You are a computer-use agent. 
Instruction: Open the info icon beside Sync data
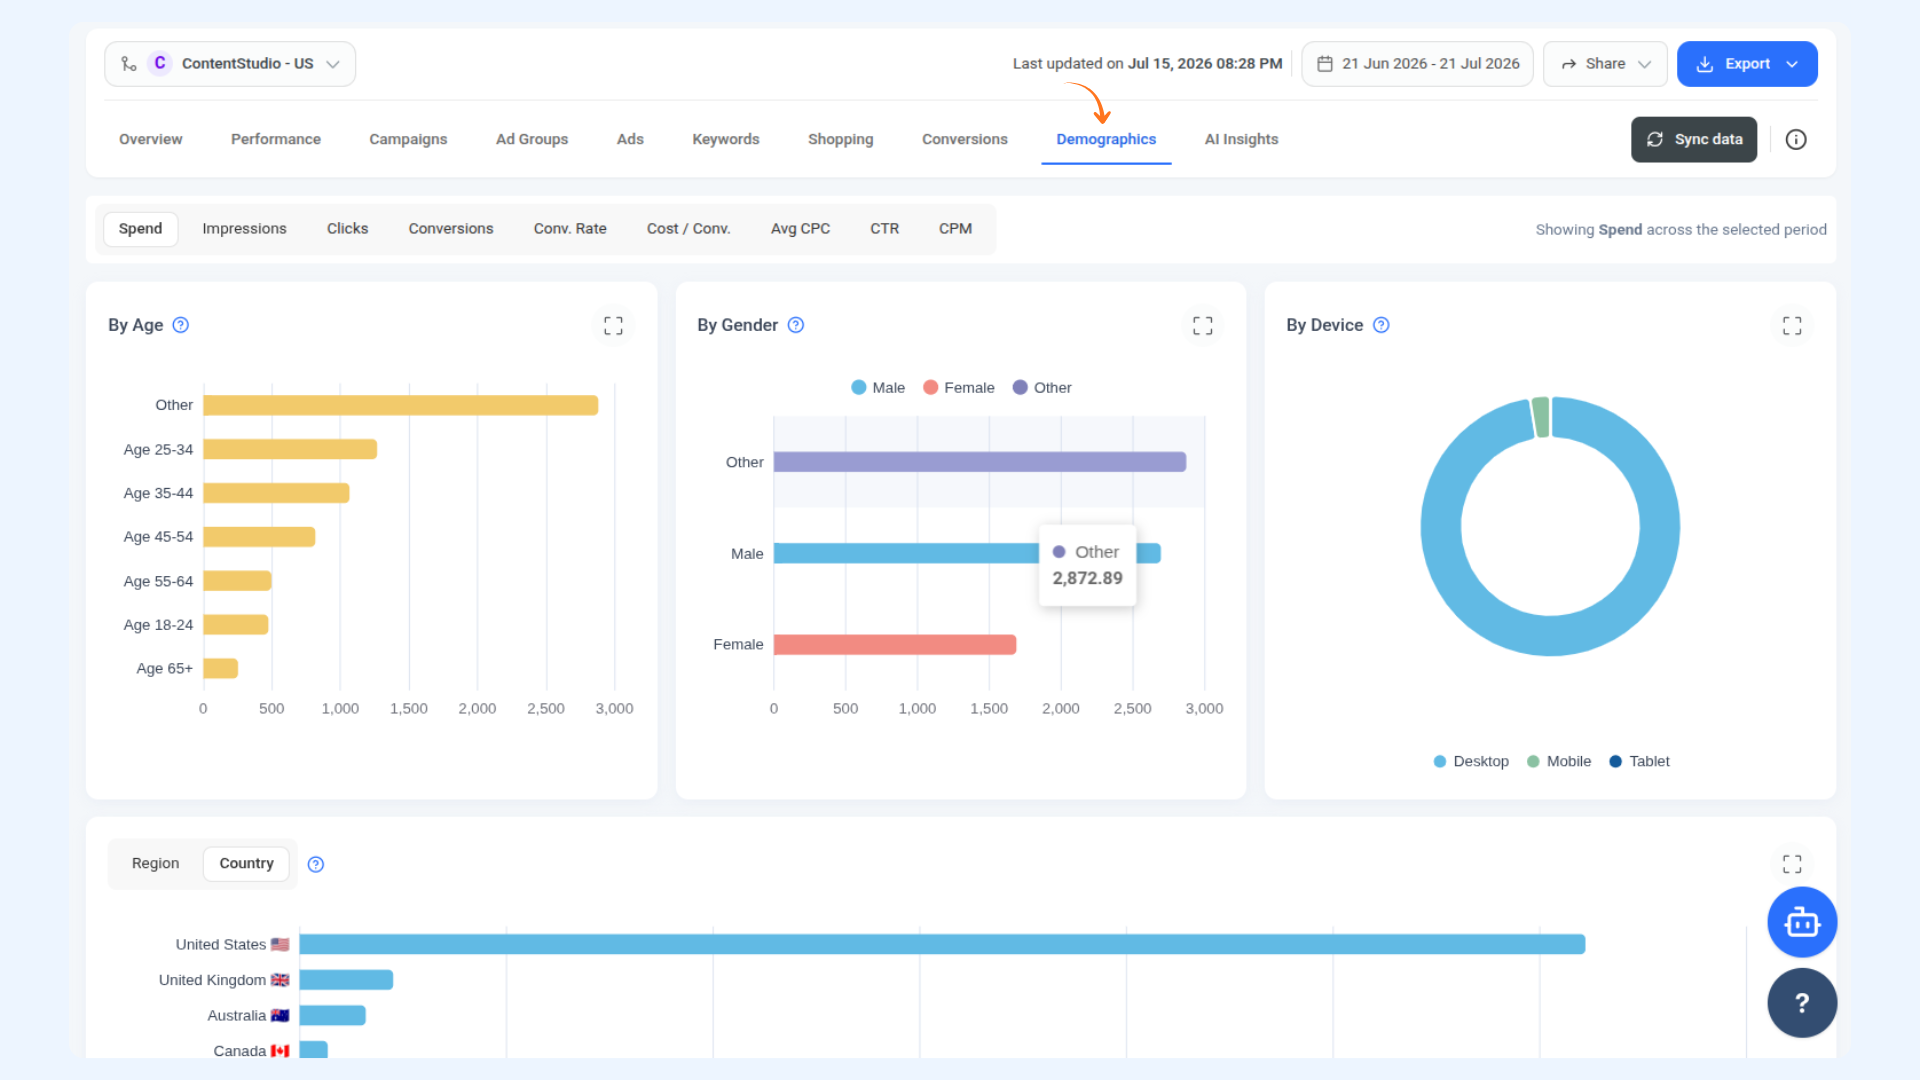[1796, 140]
